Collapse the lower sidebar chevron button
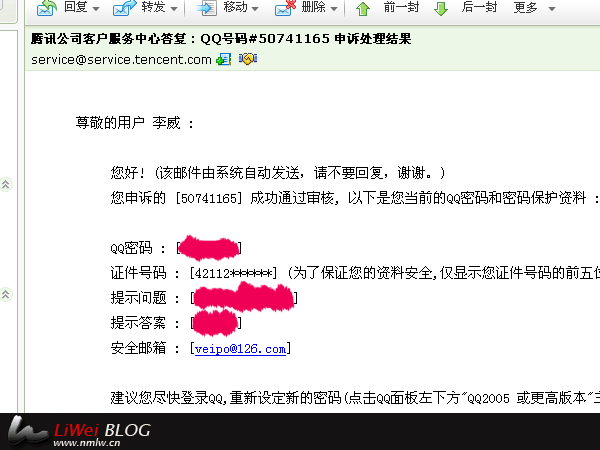 6,294
